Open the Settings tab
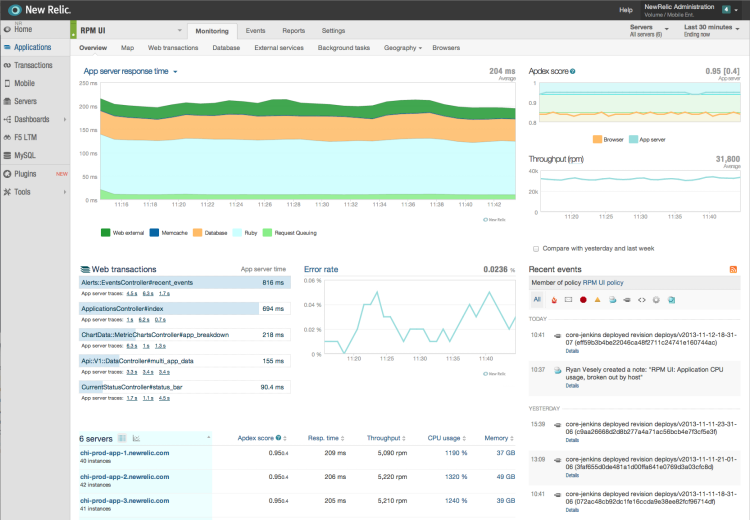This screenshot has height=520, width=750. pos(333,31)
